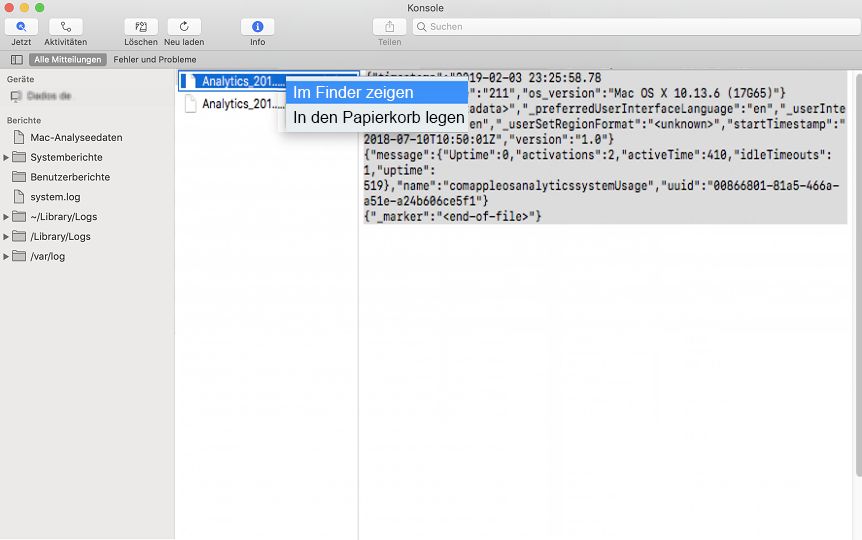Expand the /Library/Logs disclosure triangle
862x540 pixels.
[x=5, y=236]
